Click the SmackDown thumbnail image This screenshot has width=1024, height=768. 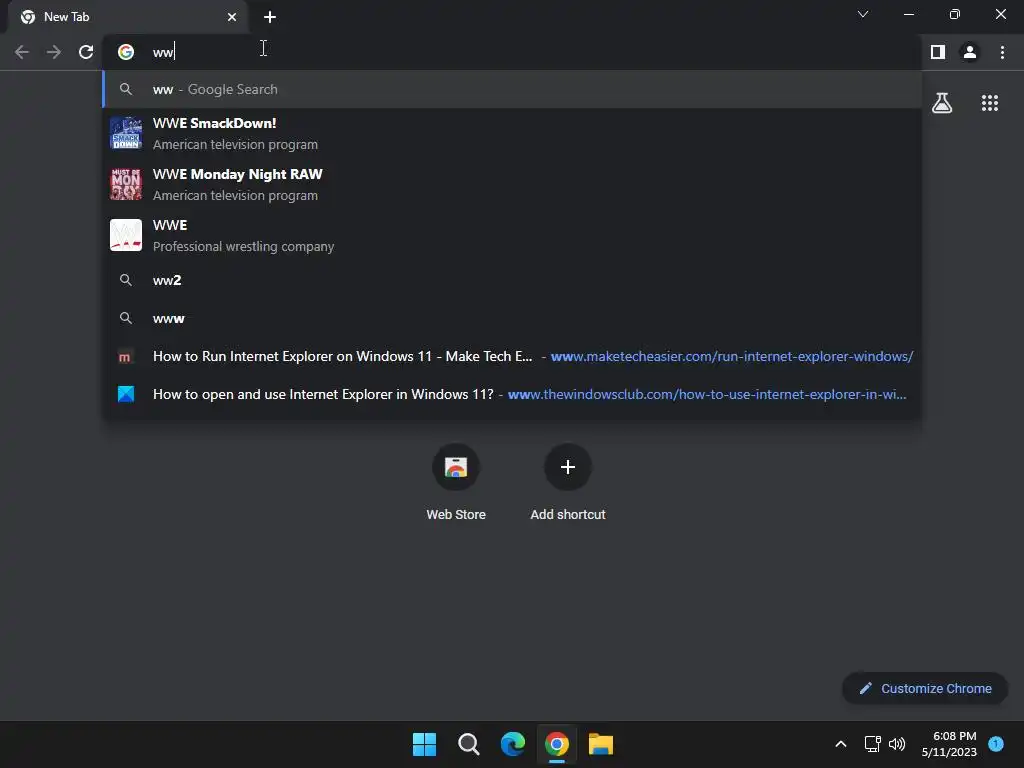pos(126,133)
